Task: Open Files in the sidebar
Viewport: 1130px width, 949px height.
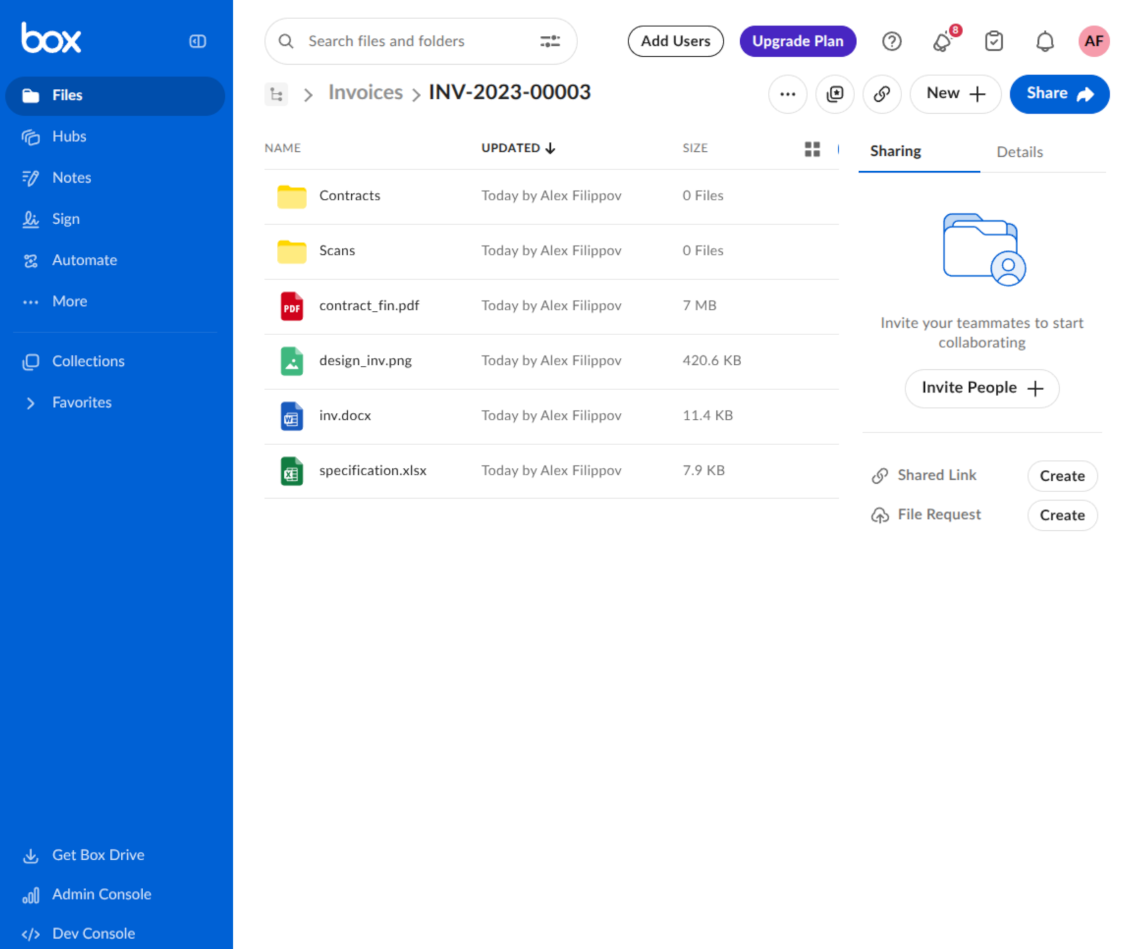Action: click(x=115, y=95)
